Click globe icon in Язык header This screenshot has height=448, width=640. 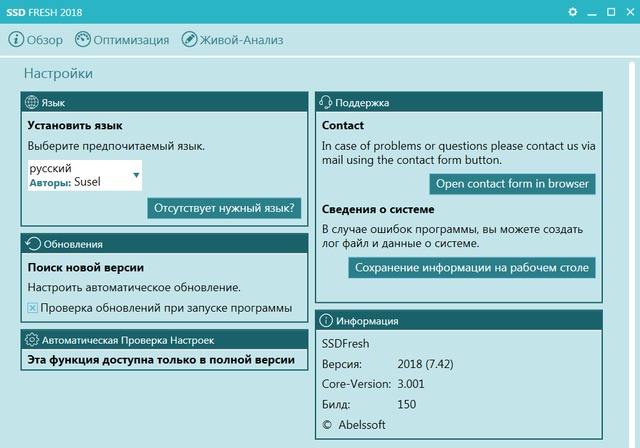(32, 102)
